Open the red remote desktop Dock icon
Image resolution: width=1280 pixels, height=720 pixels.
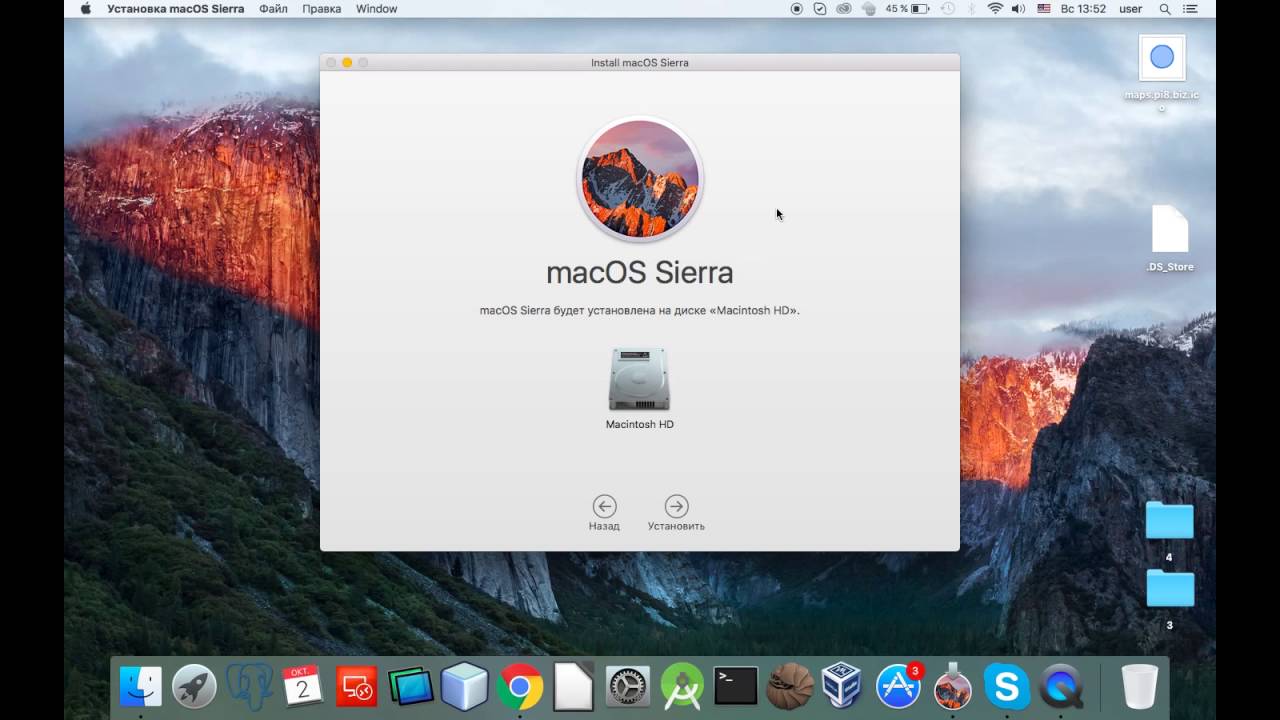357,687
